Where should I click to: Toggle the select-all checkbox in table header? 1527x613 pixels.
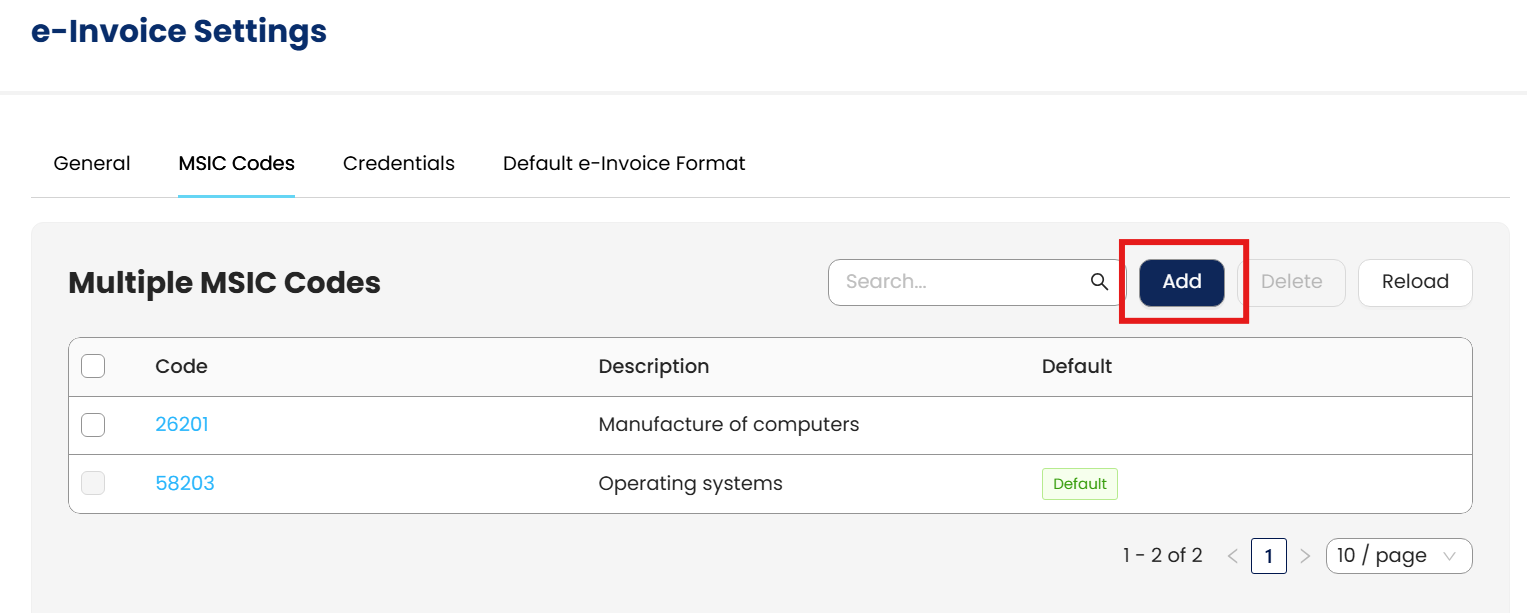(x=93, y=366)
